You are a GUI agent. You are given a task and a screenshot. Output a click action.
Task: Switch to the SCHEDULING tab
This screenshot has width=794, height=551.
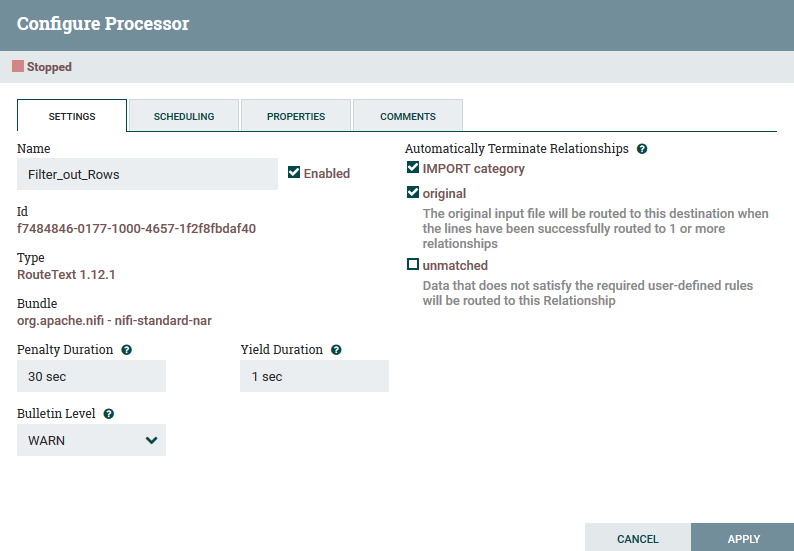(184, 116)
